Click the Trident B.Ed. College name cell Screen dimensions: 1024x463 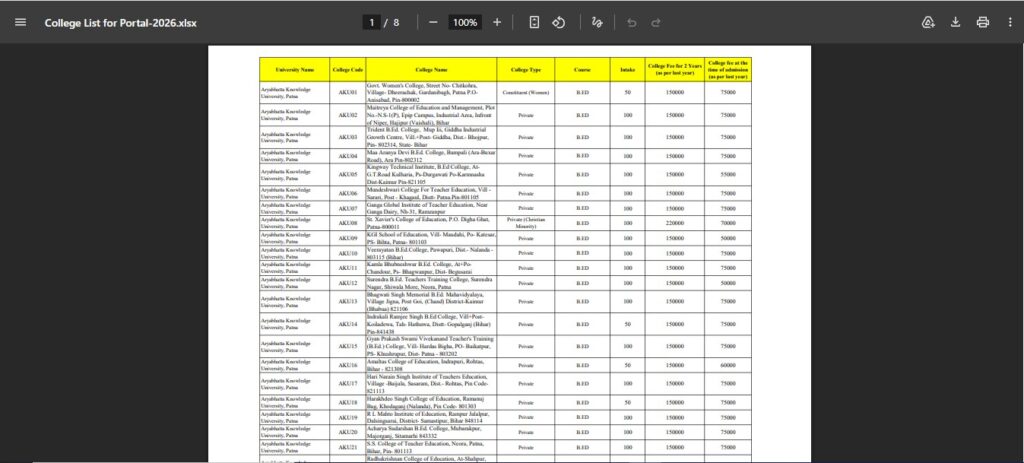[431, 137]
